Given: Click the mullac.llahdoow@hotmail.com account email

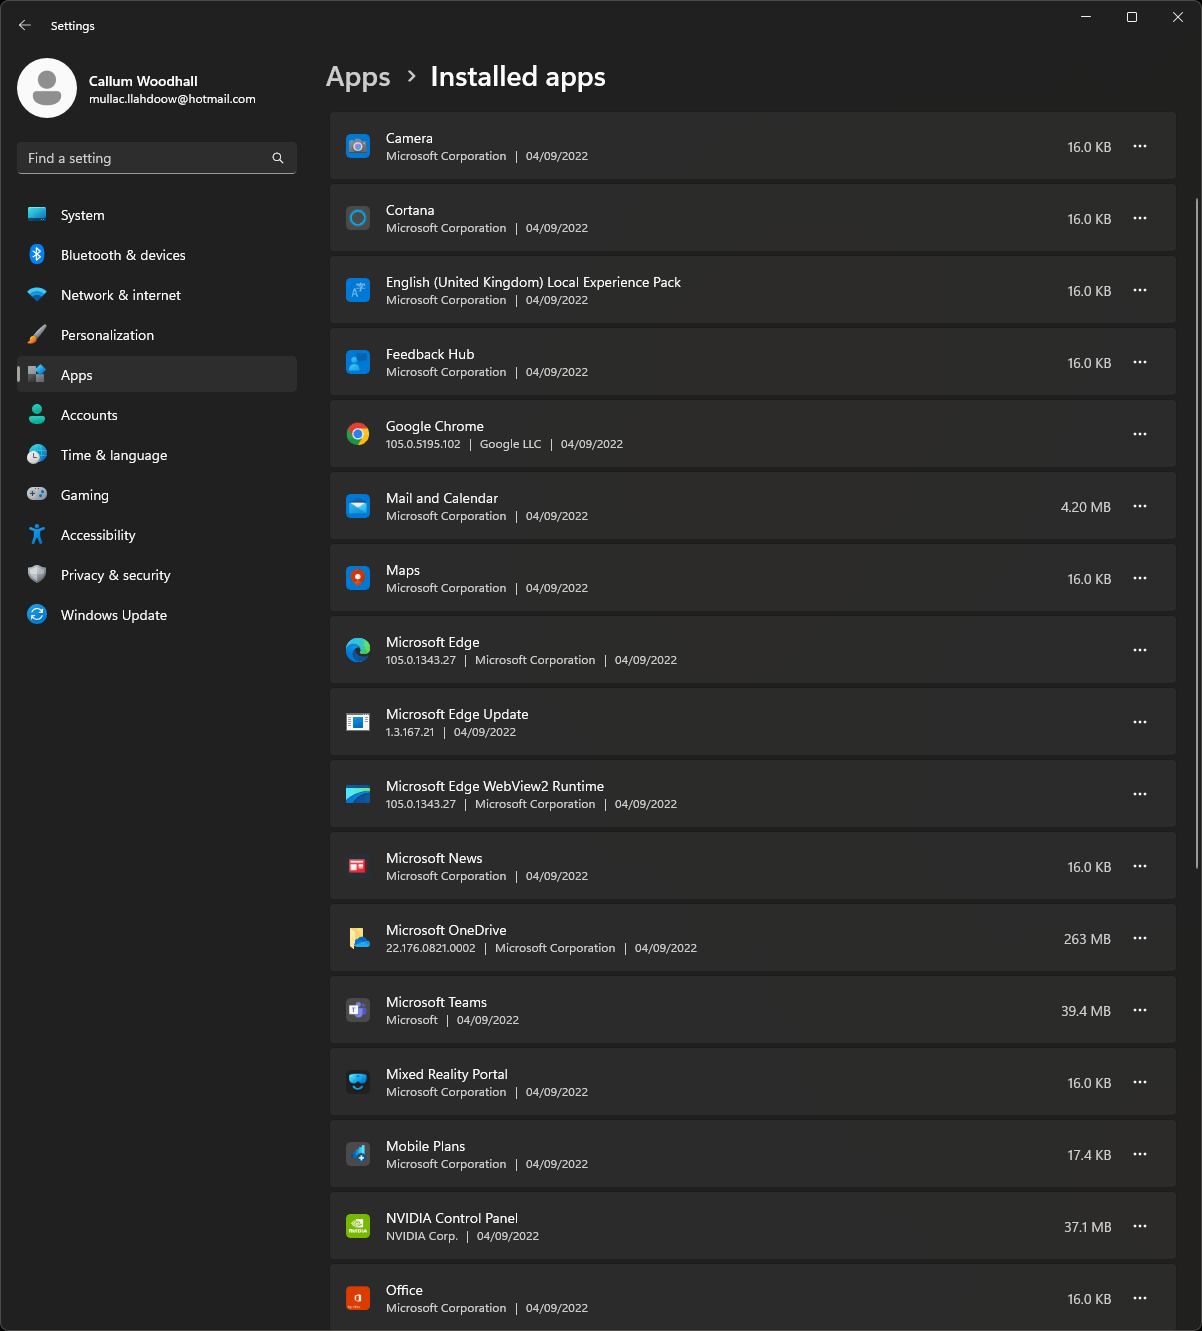Looking at the screenshot, I should (172, 99).
